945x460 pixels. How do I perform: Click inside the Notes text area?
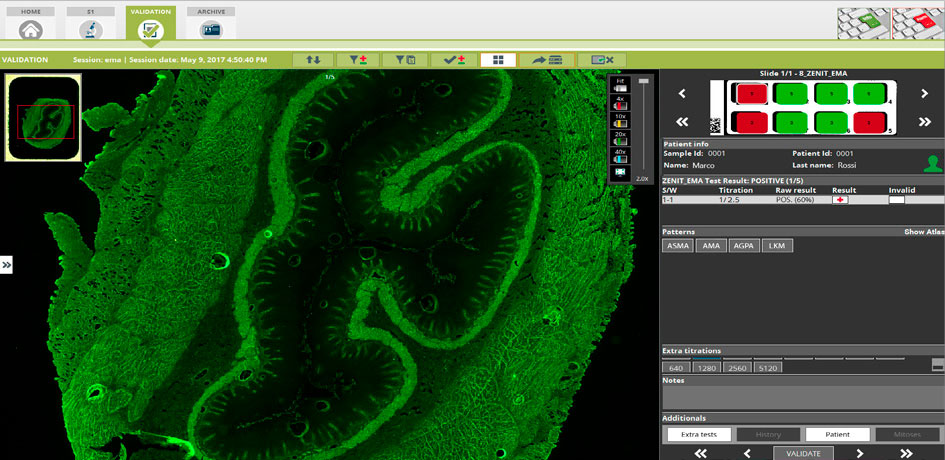click(801, 397)
